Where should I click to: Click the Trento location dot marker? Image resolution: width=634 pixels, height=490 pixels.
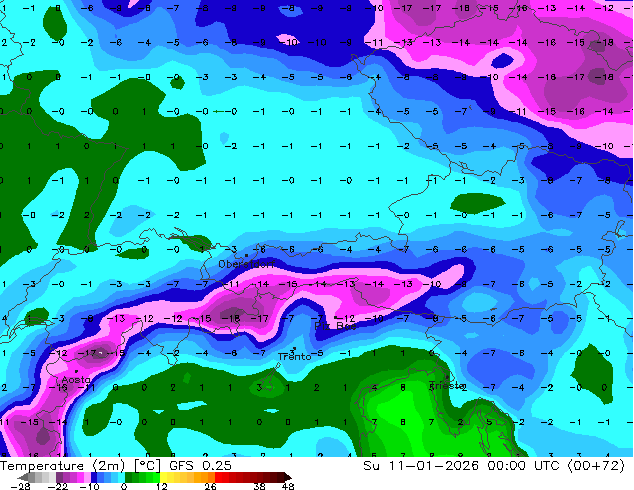click(294, 348)
